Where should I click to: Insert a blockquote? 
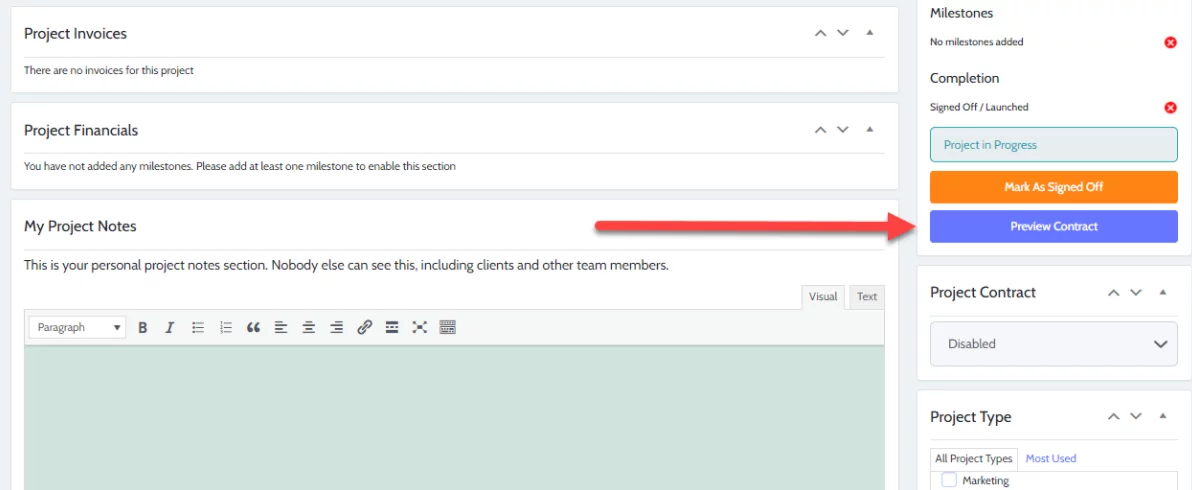click(253, 327)
